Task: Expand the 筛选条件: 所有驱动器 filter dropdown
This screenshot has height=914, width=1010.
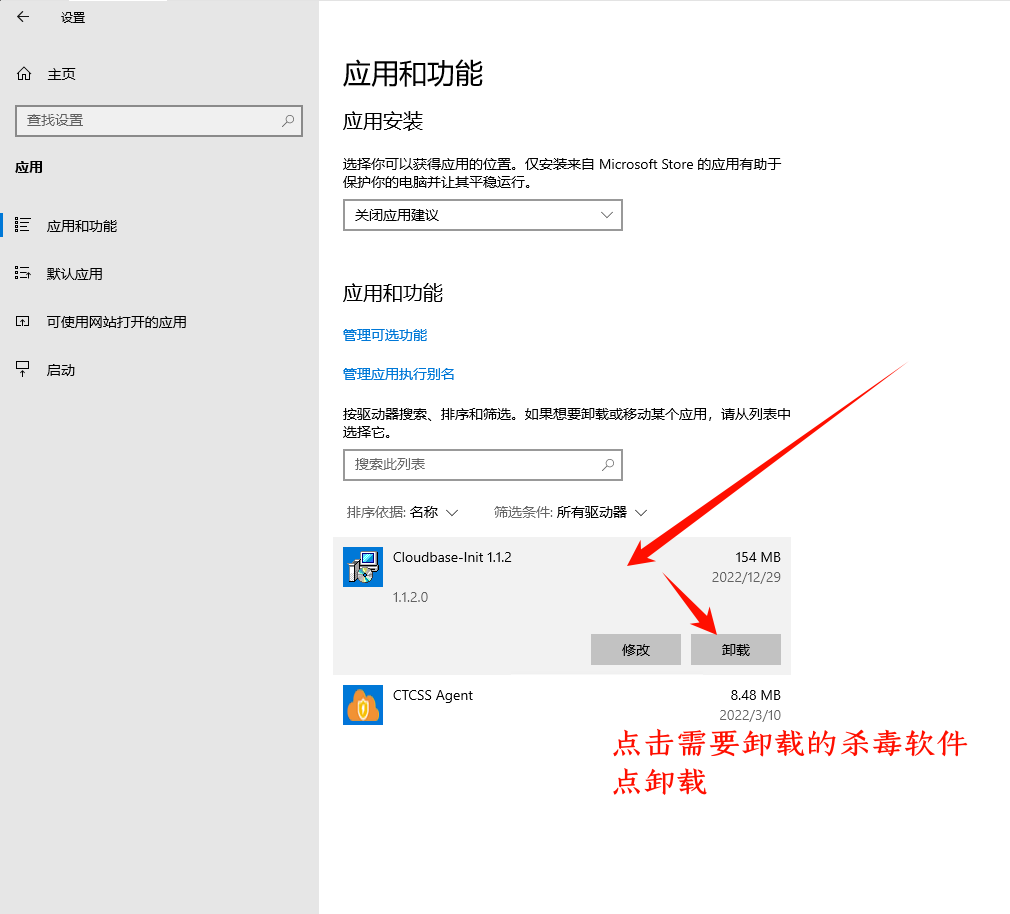Action: click(x=570, y=512)
